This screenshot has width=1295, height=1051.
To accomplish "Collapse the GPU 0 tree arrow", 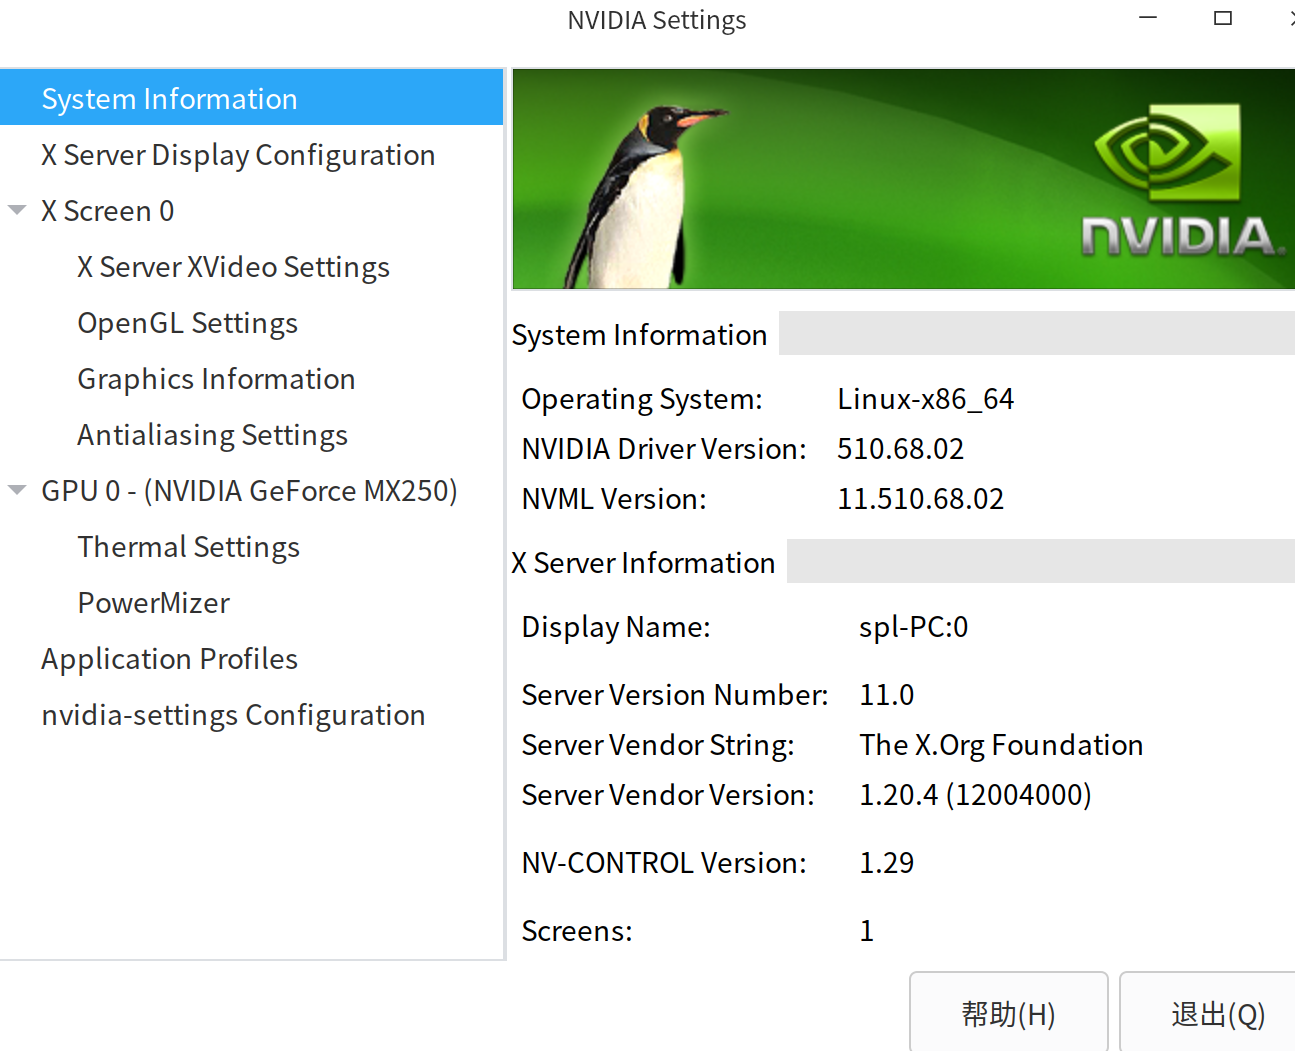I will 17,490.
